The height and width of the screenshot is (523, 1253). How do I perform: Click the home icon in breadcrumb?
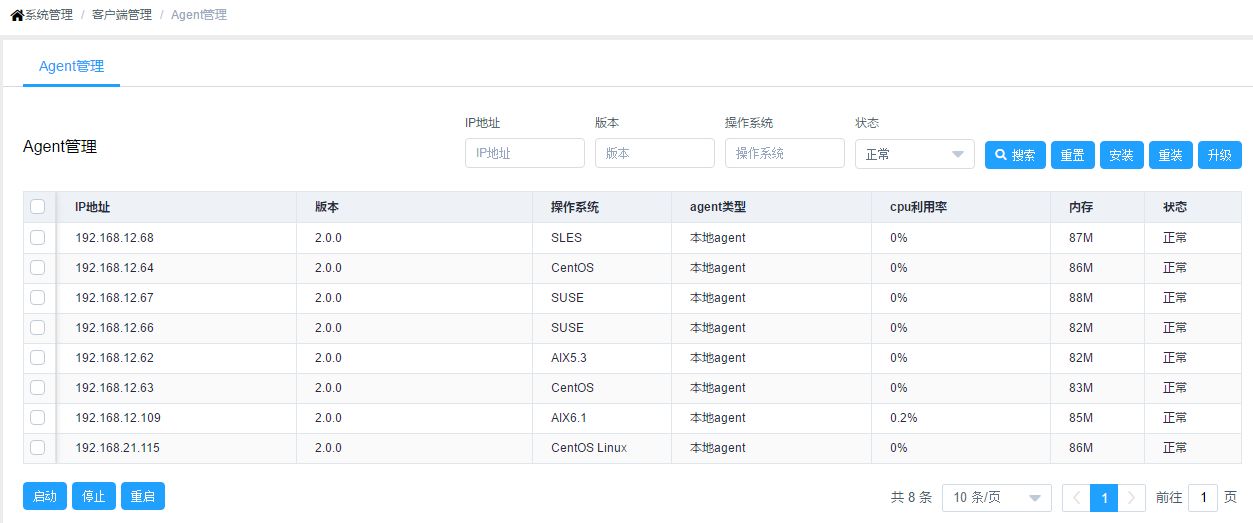(17, 15)
